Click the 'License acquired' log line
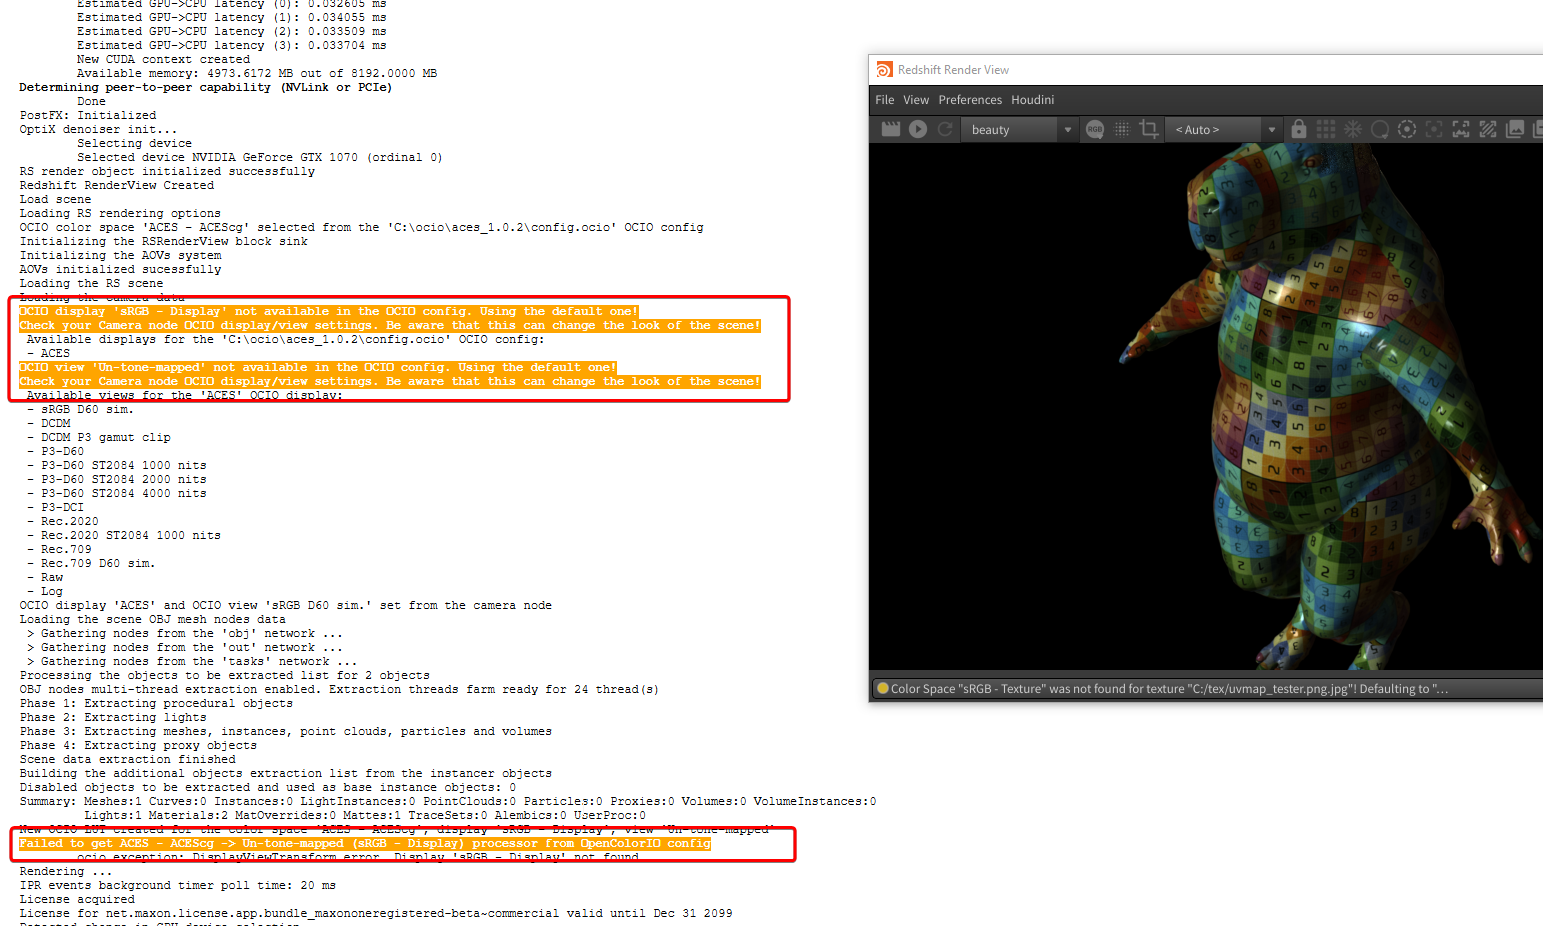The image size is (1543, 926). coord(77,899)
